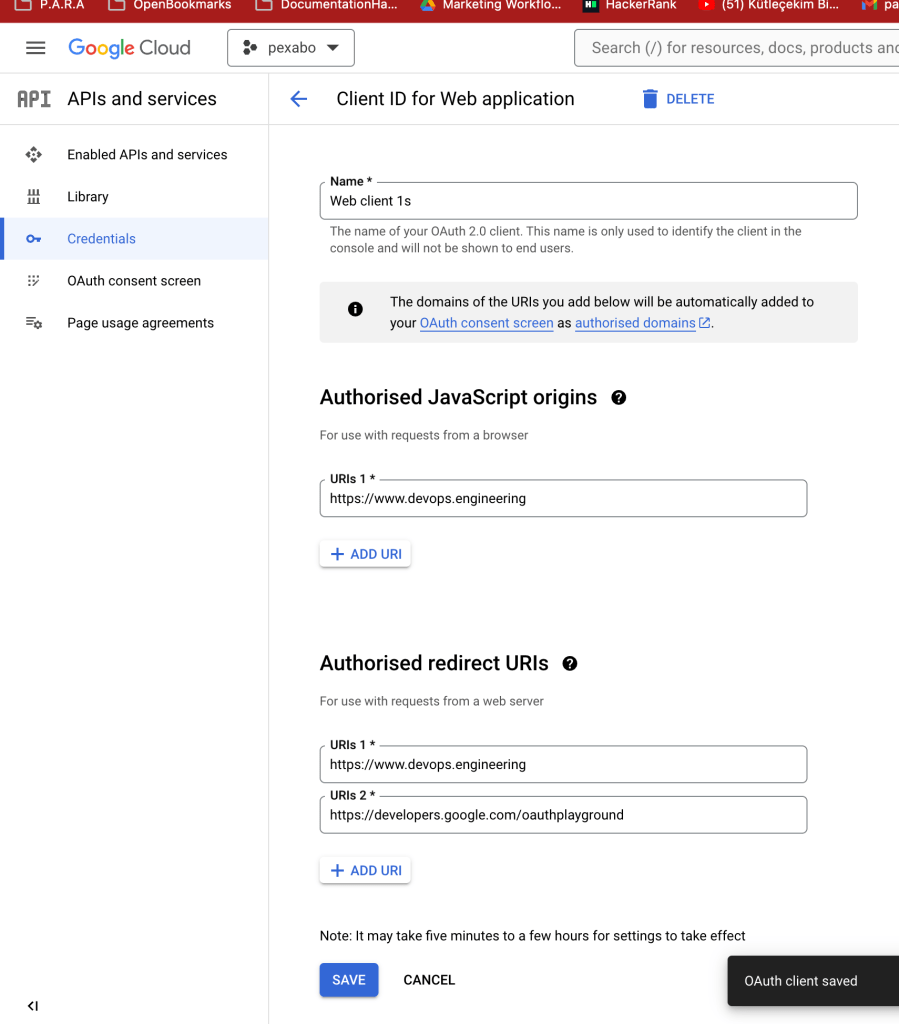Go to OAuth consent screen in the sidebar
The image size is (899, 1024).
134,281
